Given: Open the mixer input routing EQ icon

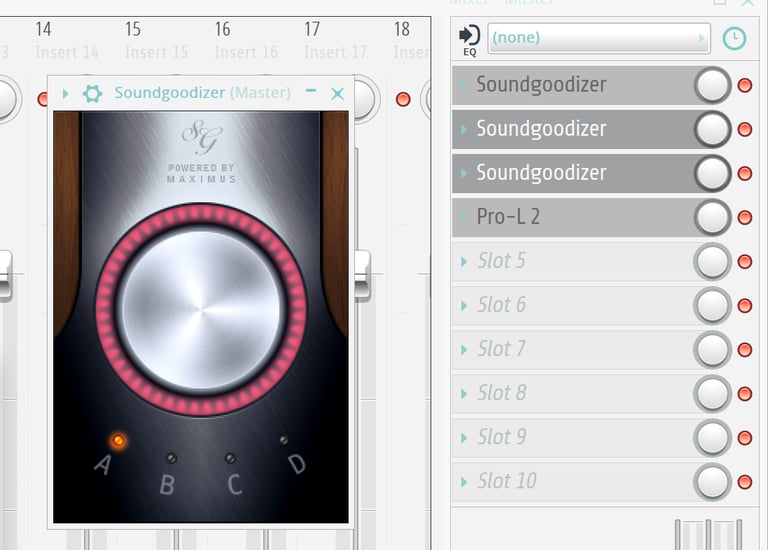Looking at the screenshot, I should [x=469, y=40].
